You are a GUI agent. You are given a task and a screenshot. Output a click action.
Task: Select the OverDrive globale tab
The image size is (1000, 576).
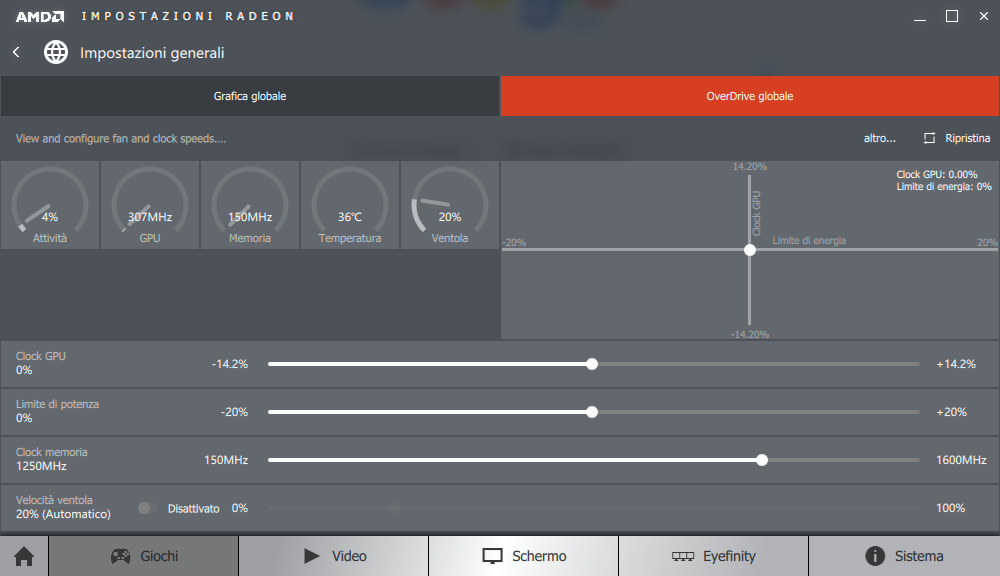point(750,96)
